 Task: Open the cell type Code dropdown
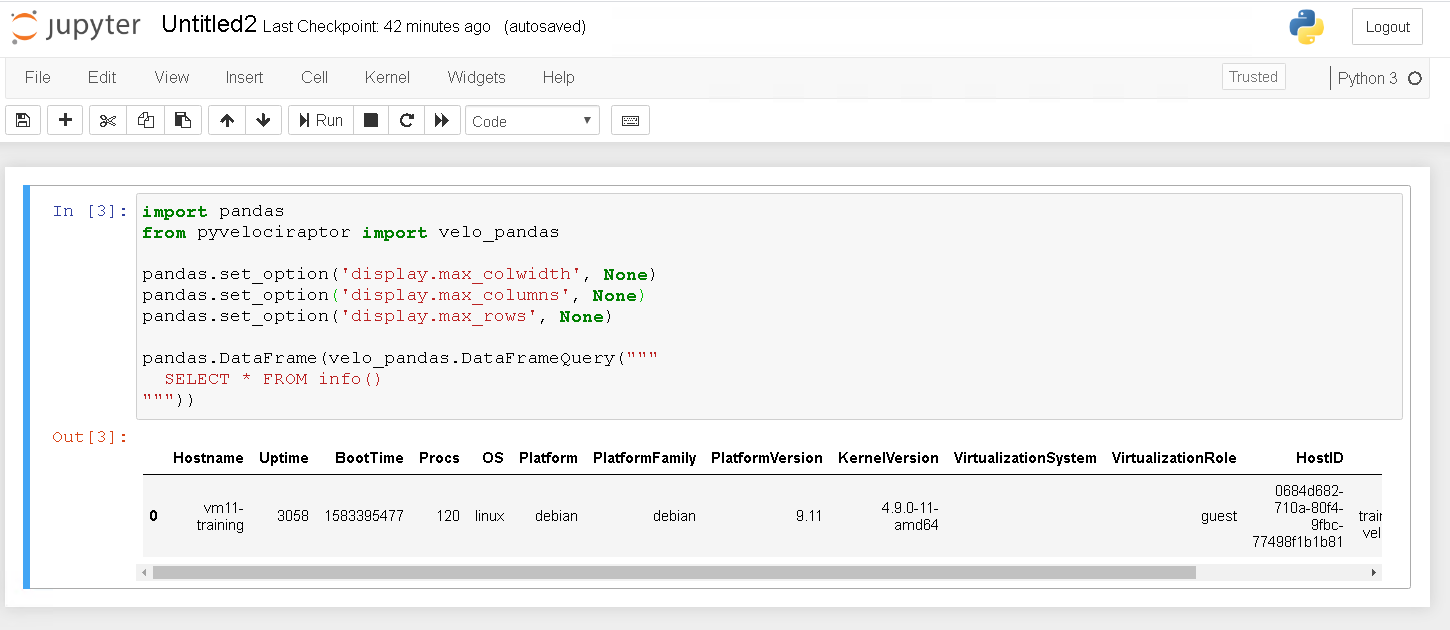coord(532,121)
